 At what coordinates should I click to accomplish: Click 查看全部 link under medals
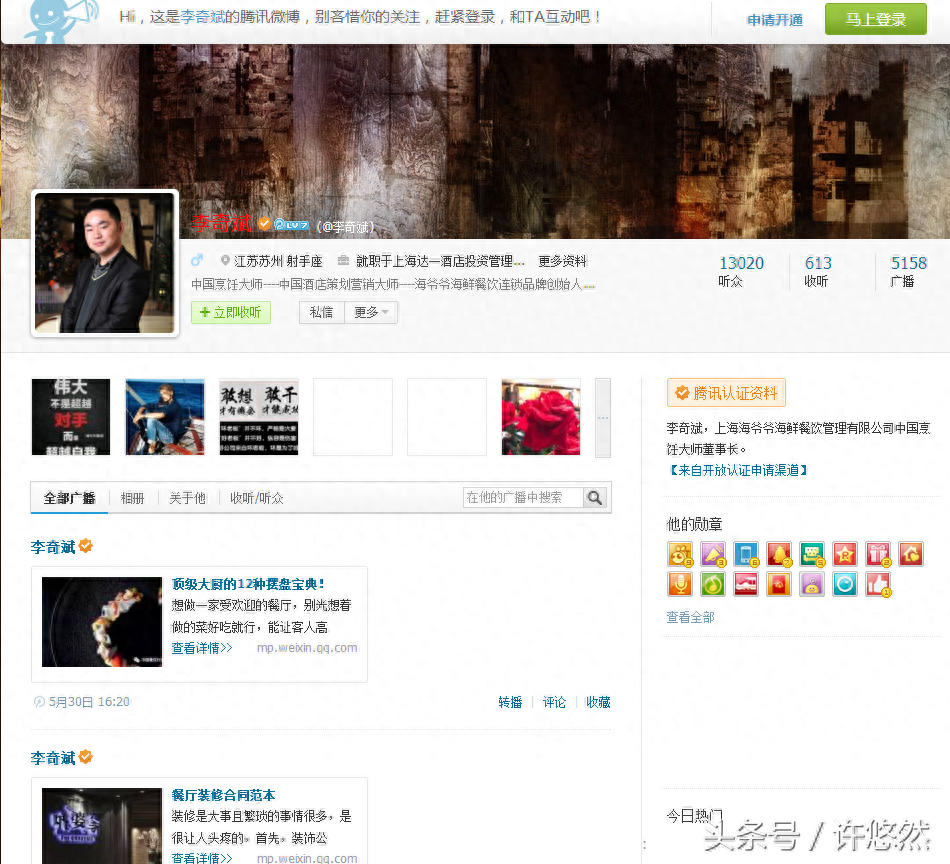[690, 618]
